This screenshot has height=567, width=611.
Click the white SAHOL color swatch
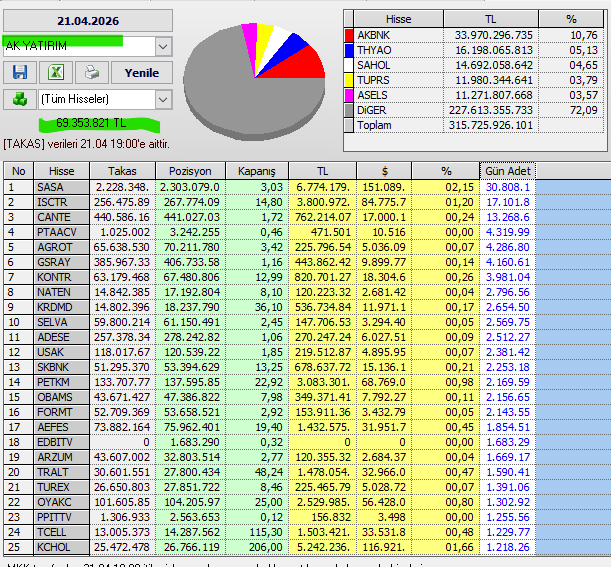pyautogui.click(x=349, y=65)
